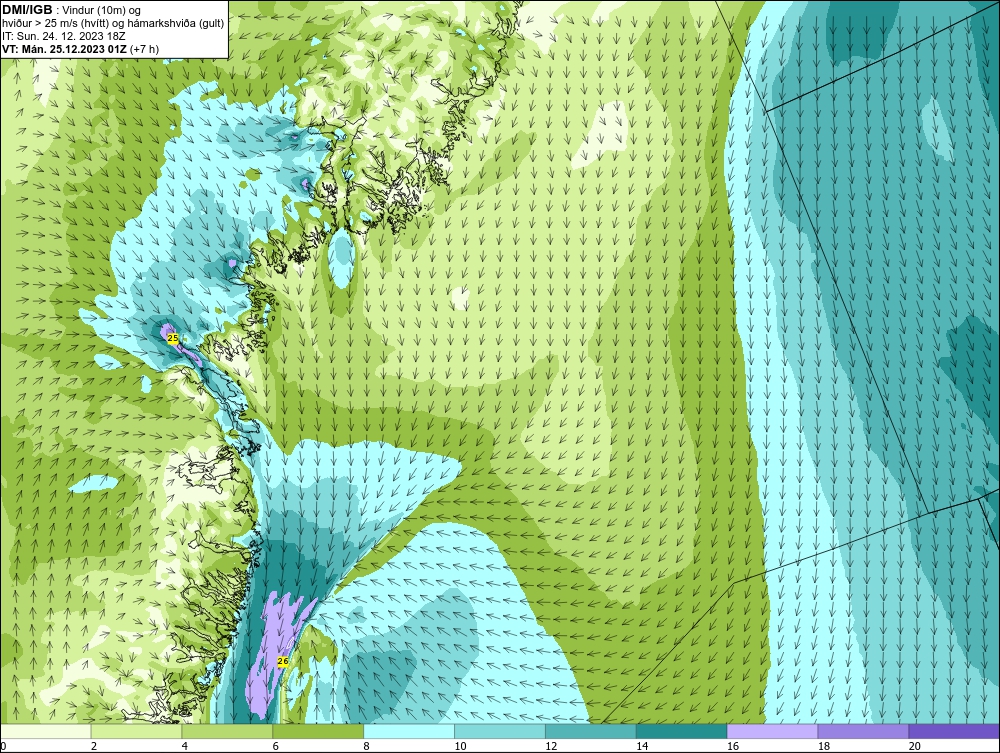Click the yellow "25" peak gust marker
1000x753 pixels.
pyautogui.click(x=173, y=339)
